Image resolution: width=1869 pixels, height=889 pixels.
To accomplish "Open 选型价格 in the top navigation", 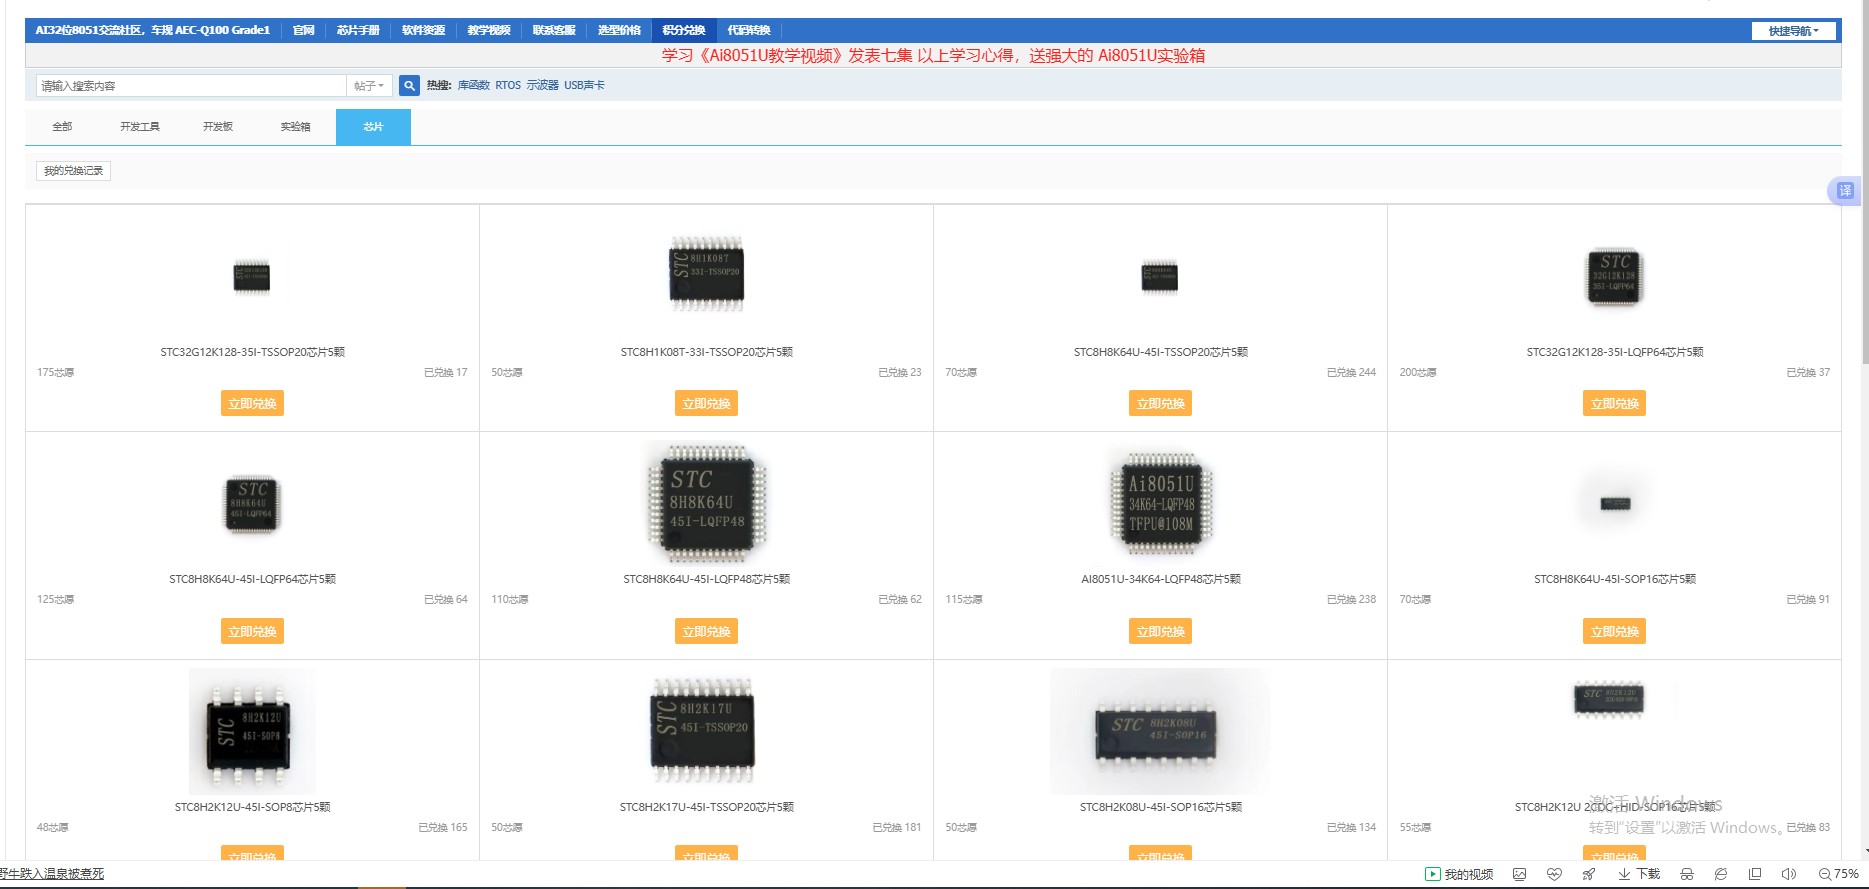I will point(619,30).
